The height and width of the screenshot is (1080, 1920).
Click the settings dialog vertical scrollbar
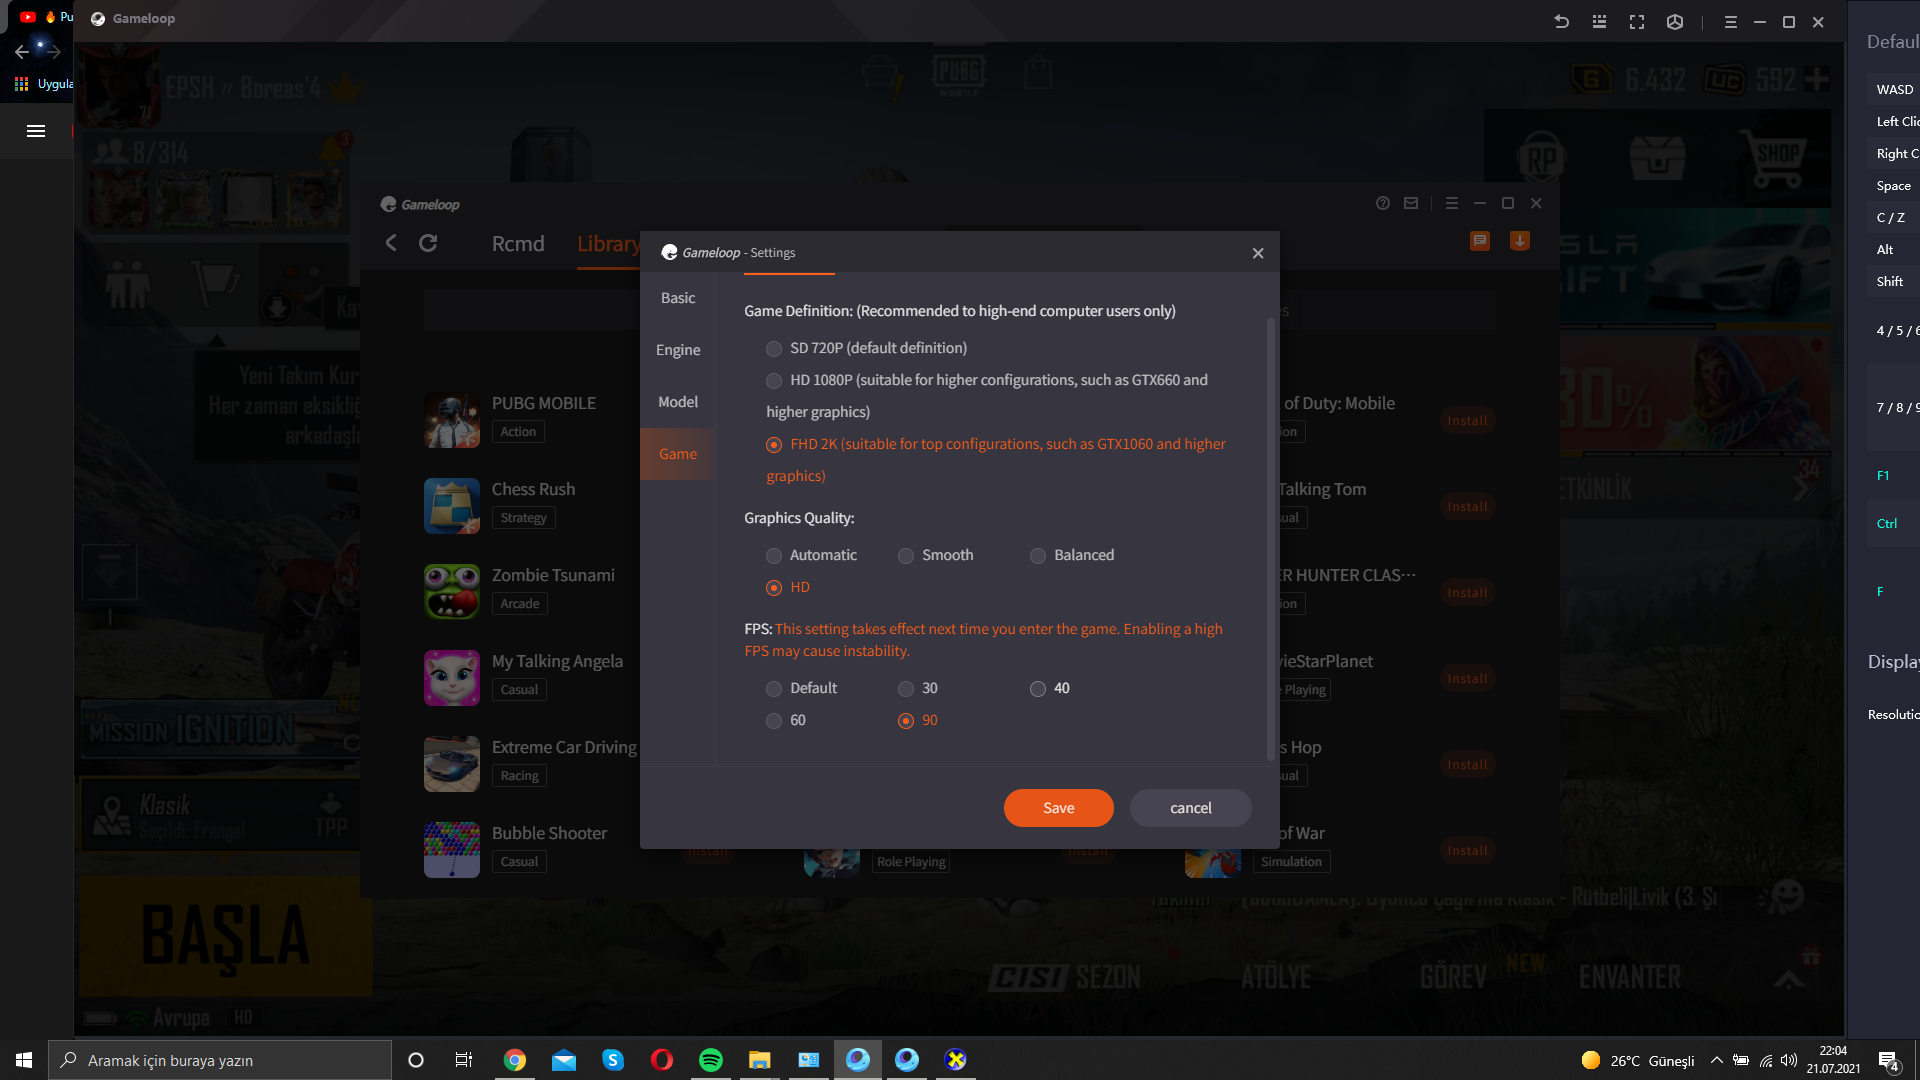[1271, 540]
